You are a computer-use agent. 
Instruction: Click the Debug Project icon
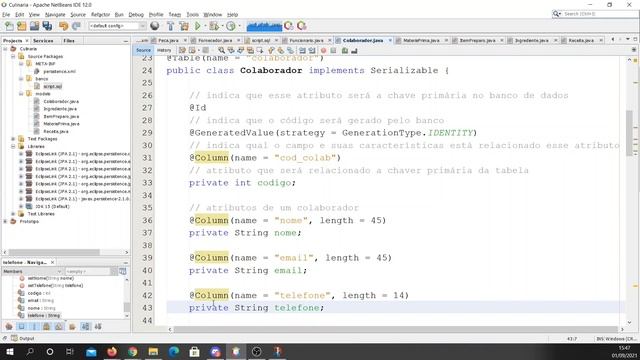click(x=213, y=26)
